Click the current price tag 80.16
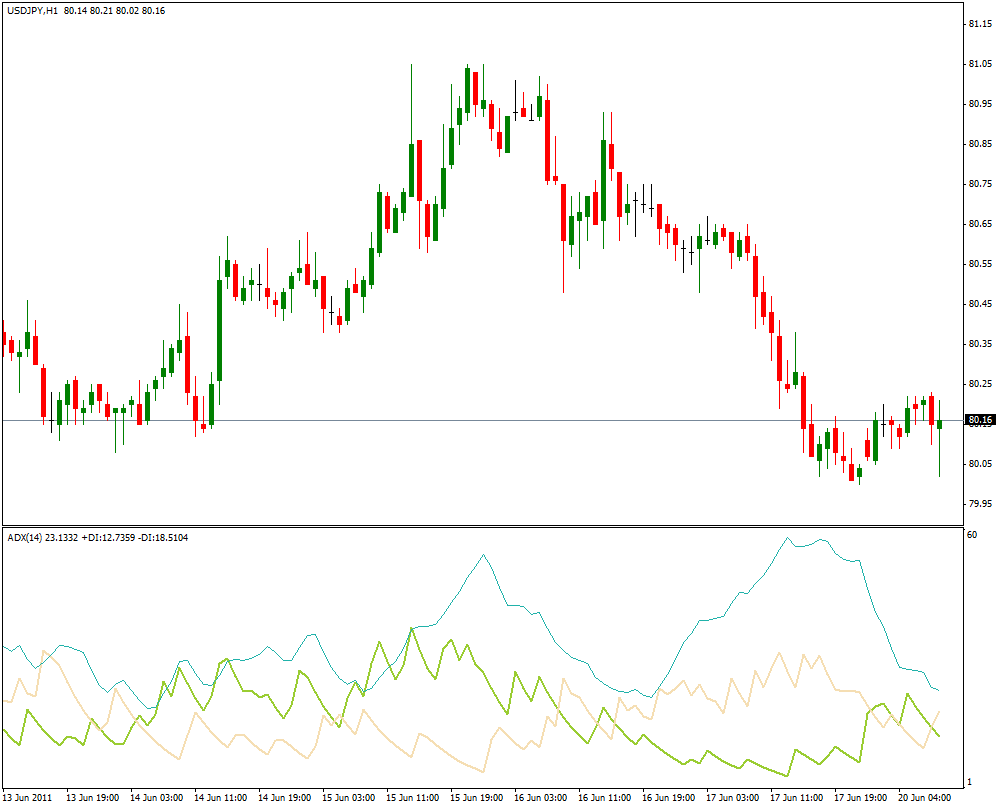 pyautogui.click(x=981, y=420)
